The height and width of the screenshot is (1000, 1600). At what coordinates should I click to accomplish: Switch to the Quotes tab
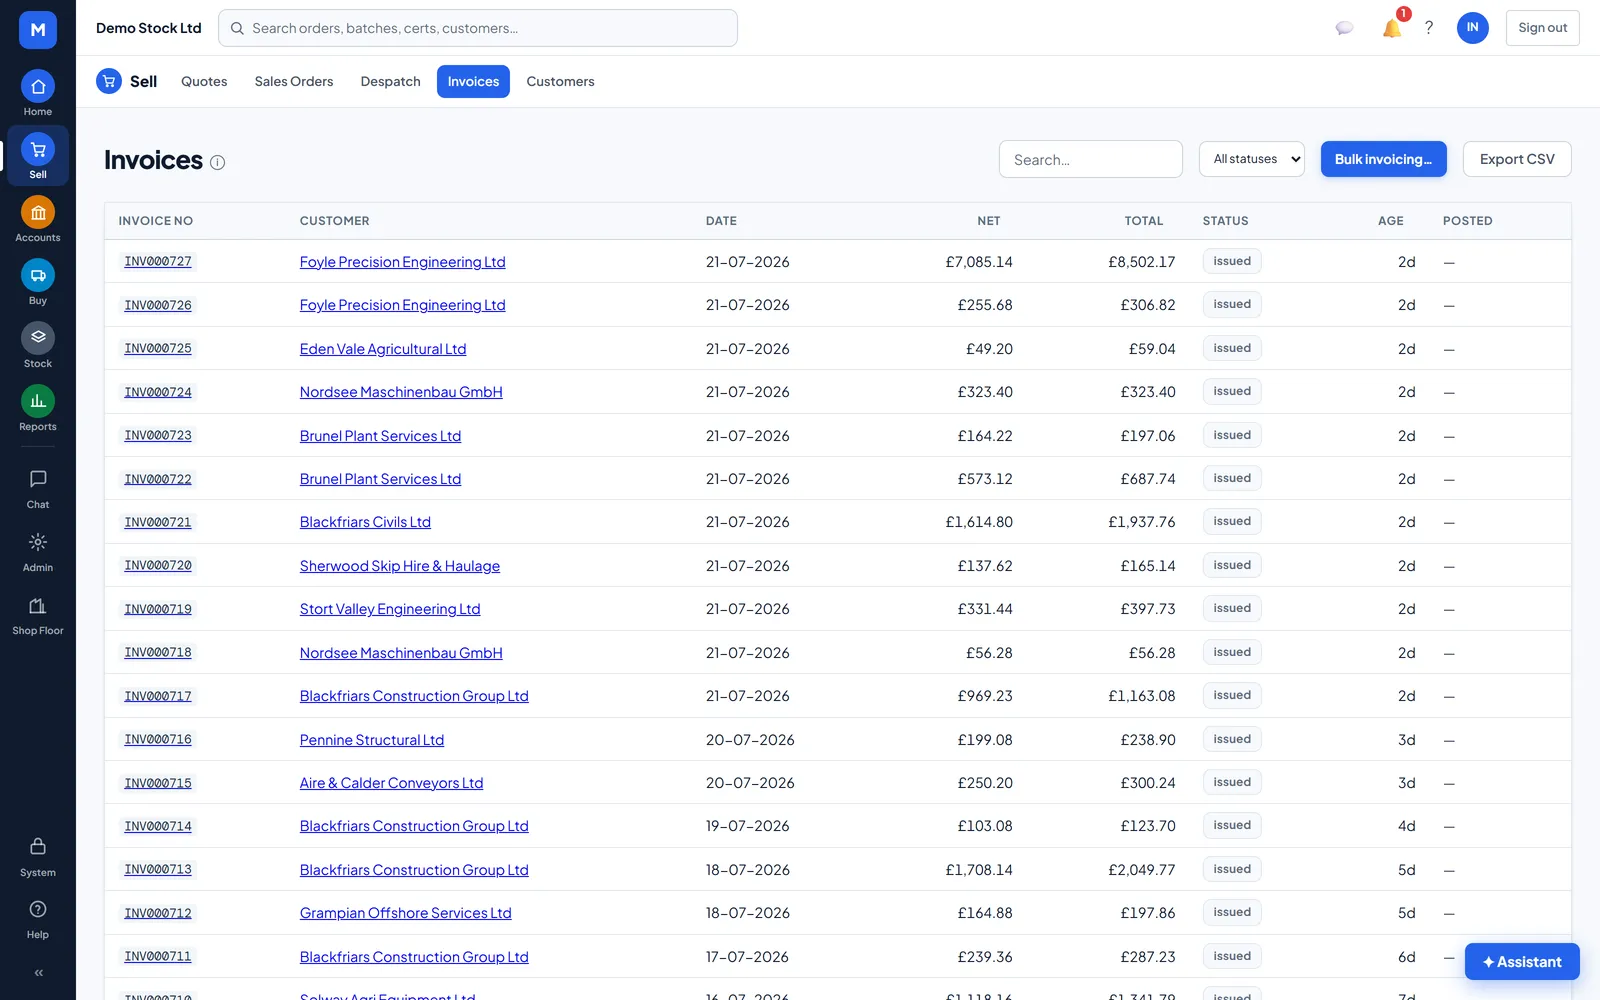click(204, 81)
